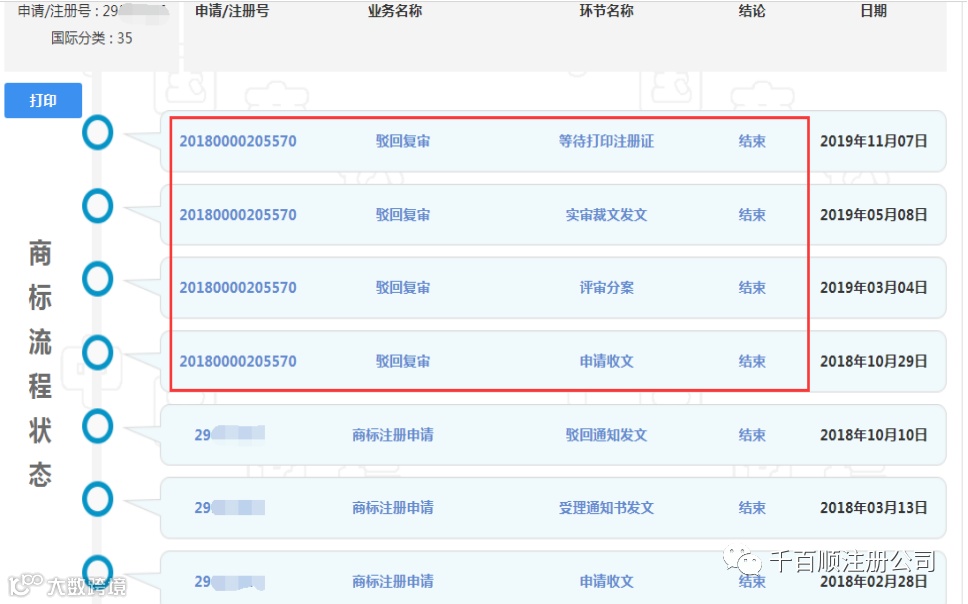
Task: Click the date 2018年10月29日
Action: (x=874, y=361)
